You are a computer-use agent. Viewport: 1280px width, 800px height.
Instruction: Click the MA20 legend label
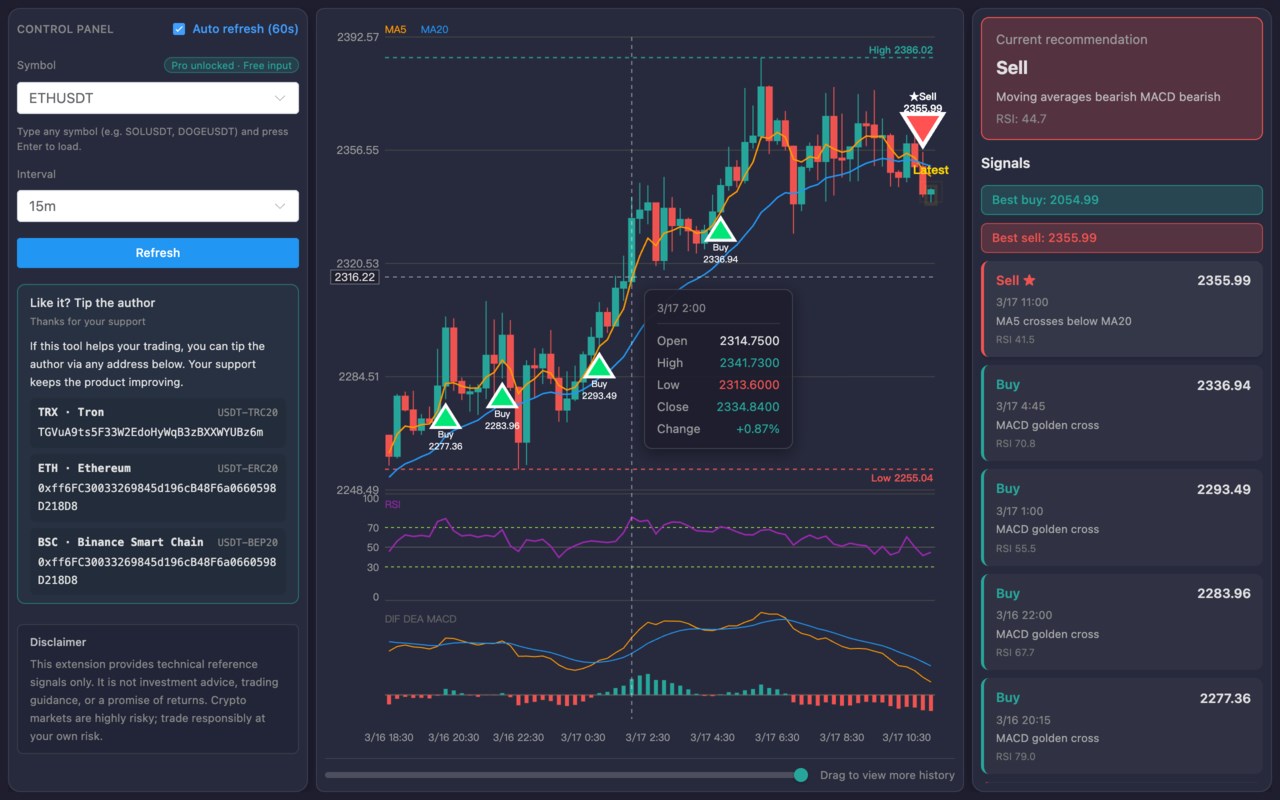tap(434, 30)
